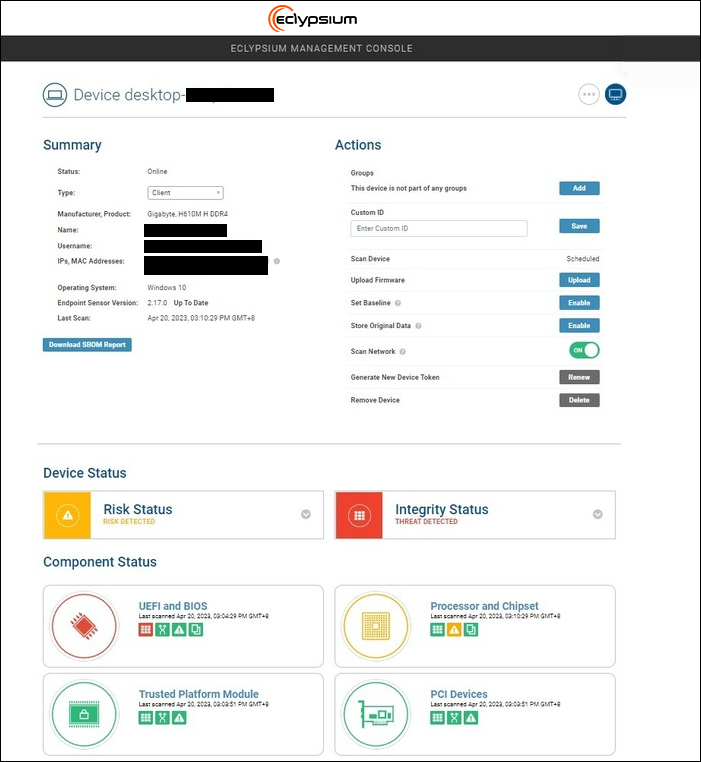Click the 'Up To Date' sensor version text

pyautogui.click(x=191, y=303)
